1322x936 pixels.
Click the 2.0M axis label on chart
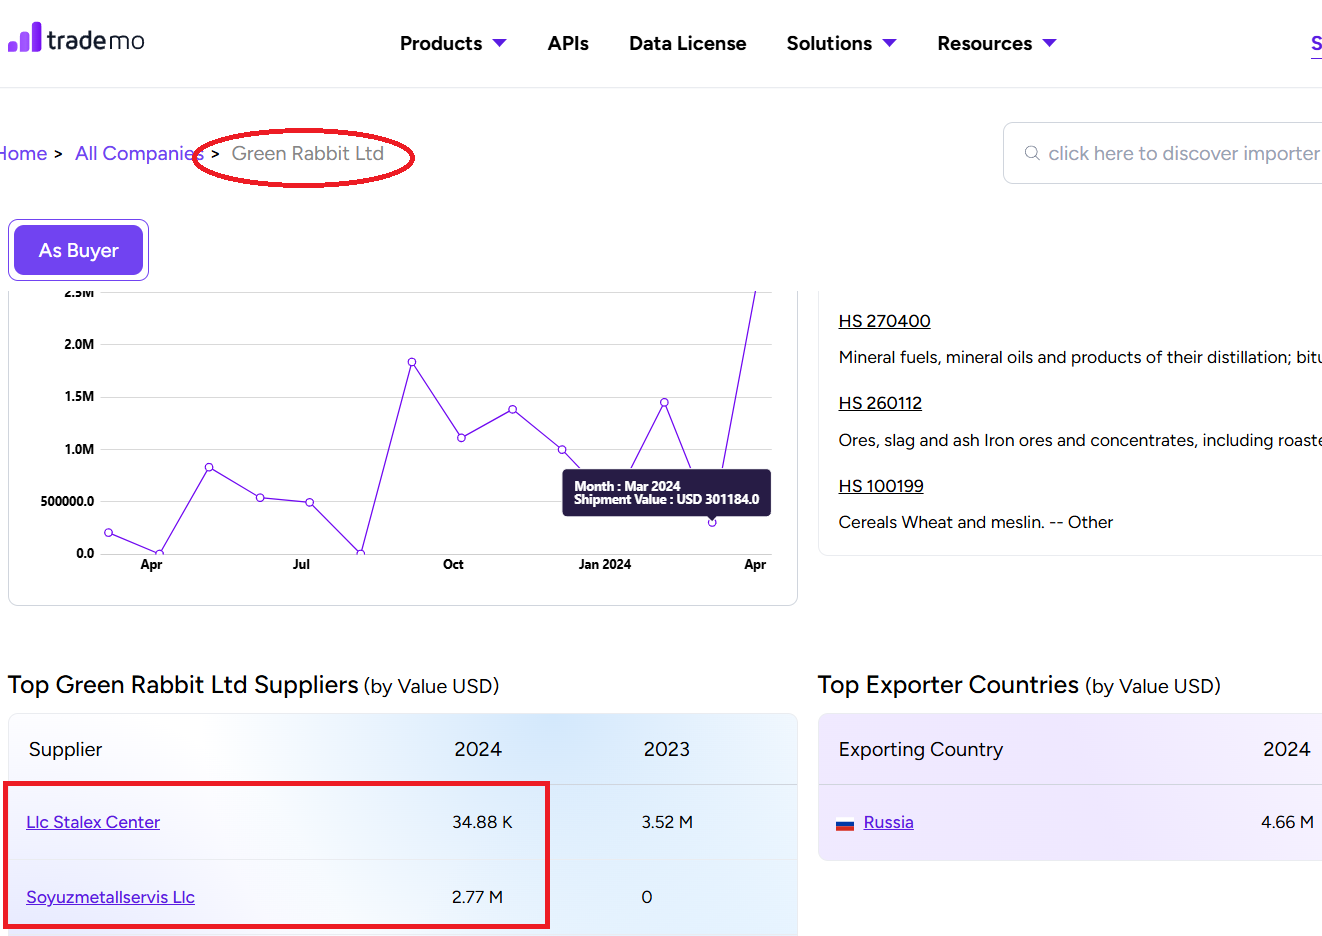pos(79,344)
